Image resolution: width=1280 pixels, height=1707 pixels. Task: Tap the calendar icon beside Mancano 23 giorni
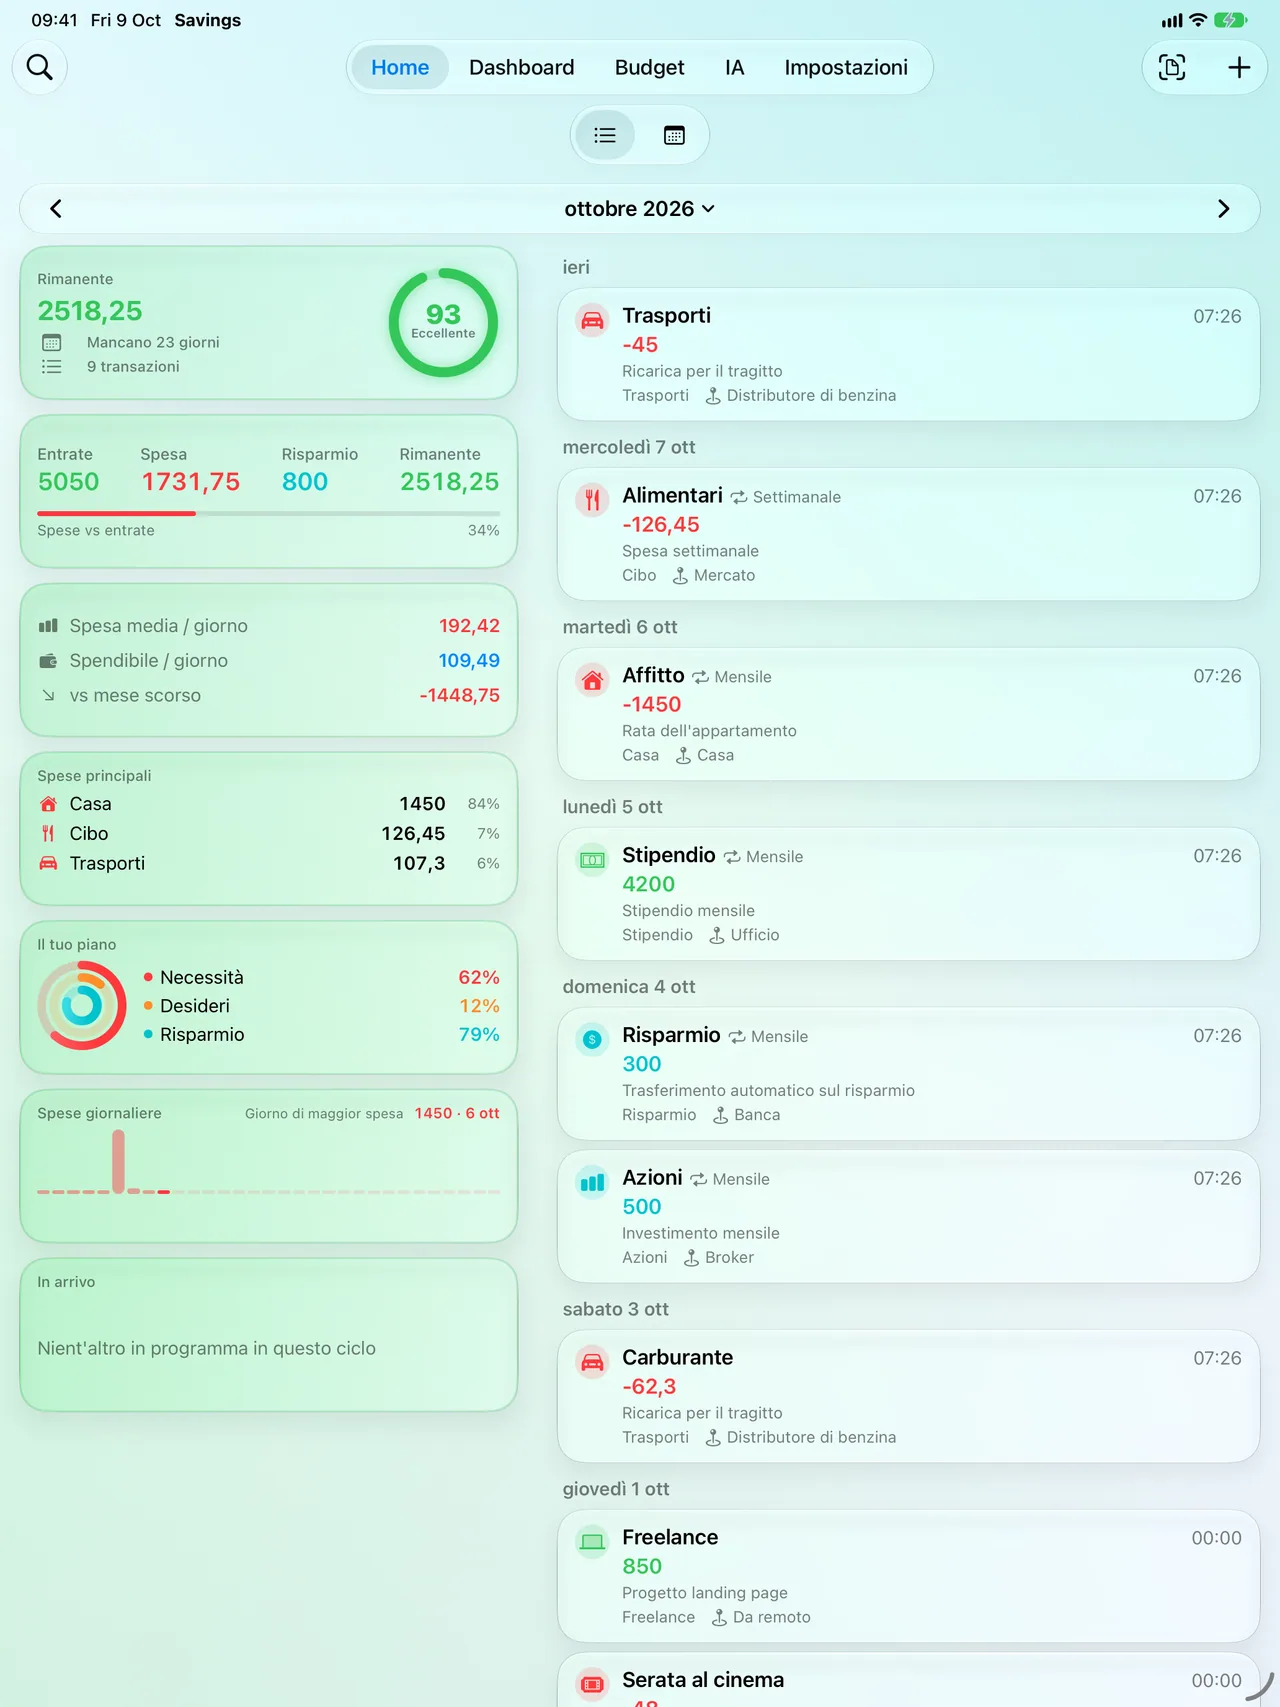[x=52, y=343]
